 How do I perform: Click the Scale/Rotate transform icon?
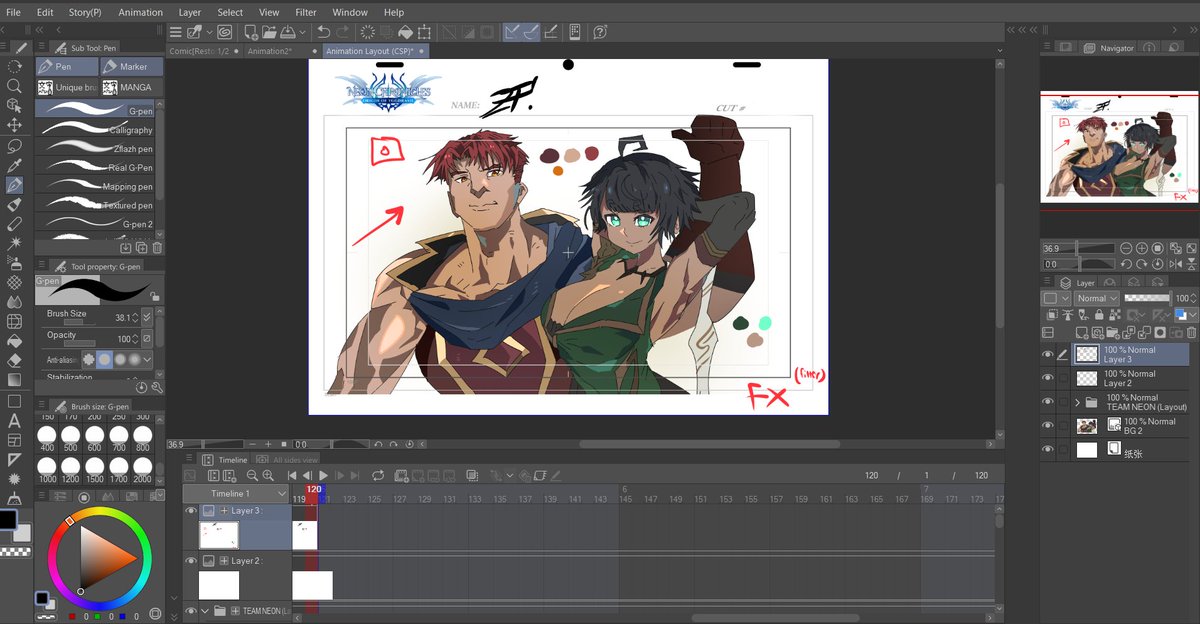425,32
